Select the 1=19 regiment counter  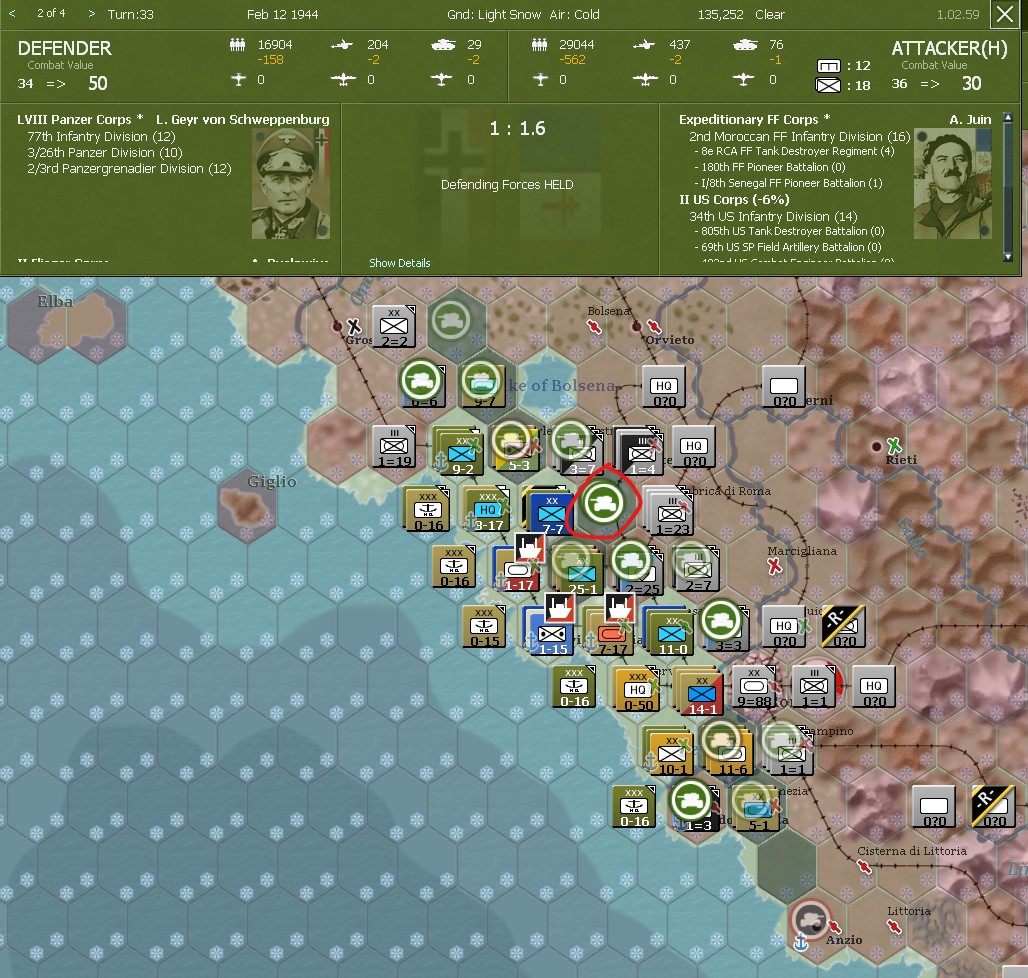[x=394, y=446]
